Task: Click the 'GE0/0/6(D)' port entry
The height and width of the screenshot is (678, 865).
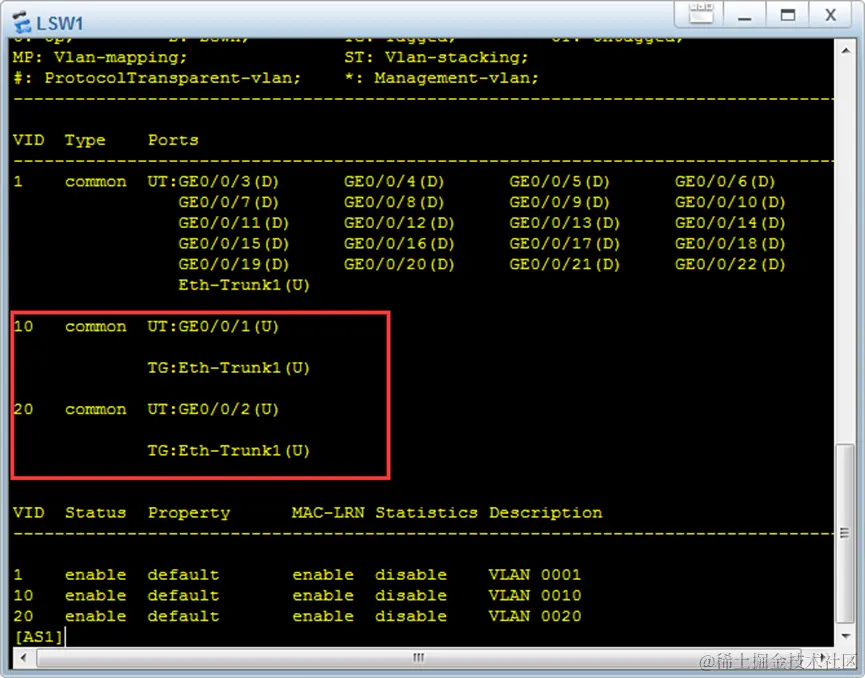Action: tap(725, 181)
